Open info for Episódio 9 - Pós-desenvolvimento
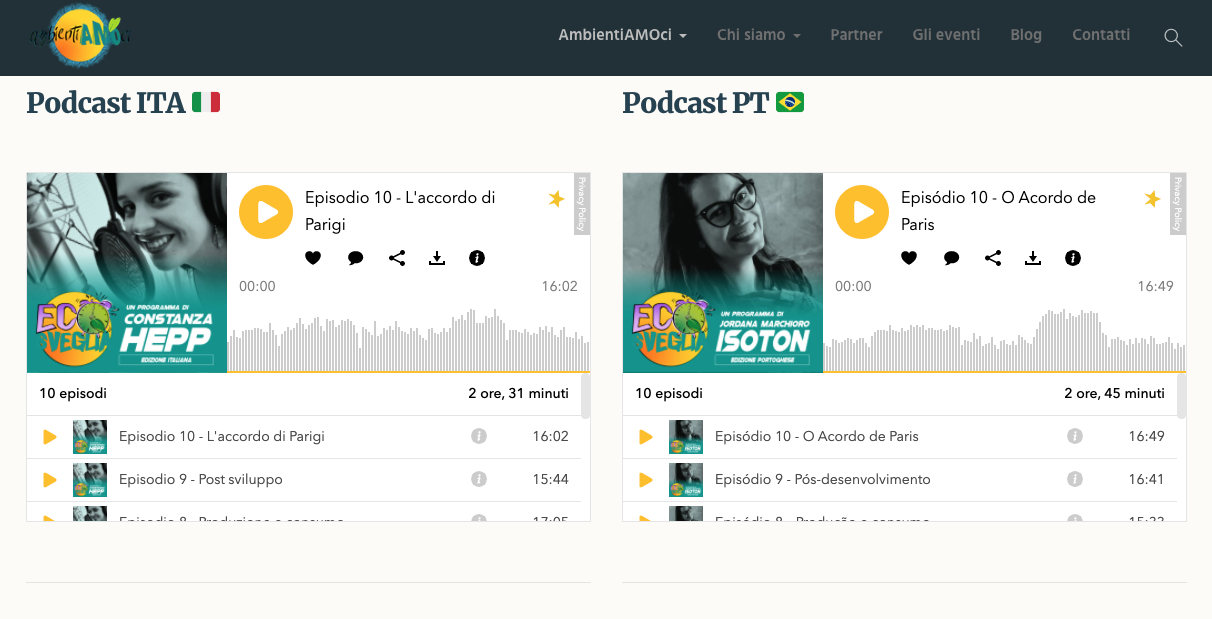 click(1075, 479)
